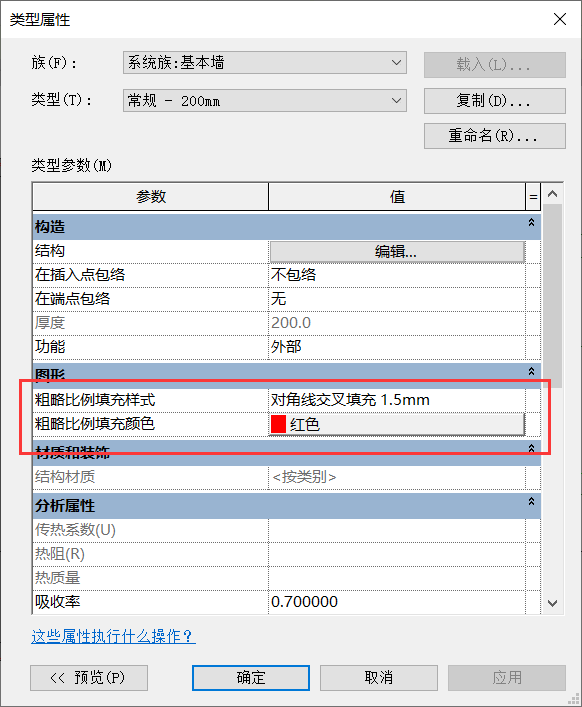
Task: Open the 类型(T) dropdown
Action: tap(265, 101)
